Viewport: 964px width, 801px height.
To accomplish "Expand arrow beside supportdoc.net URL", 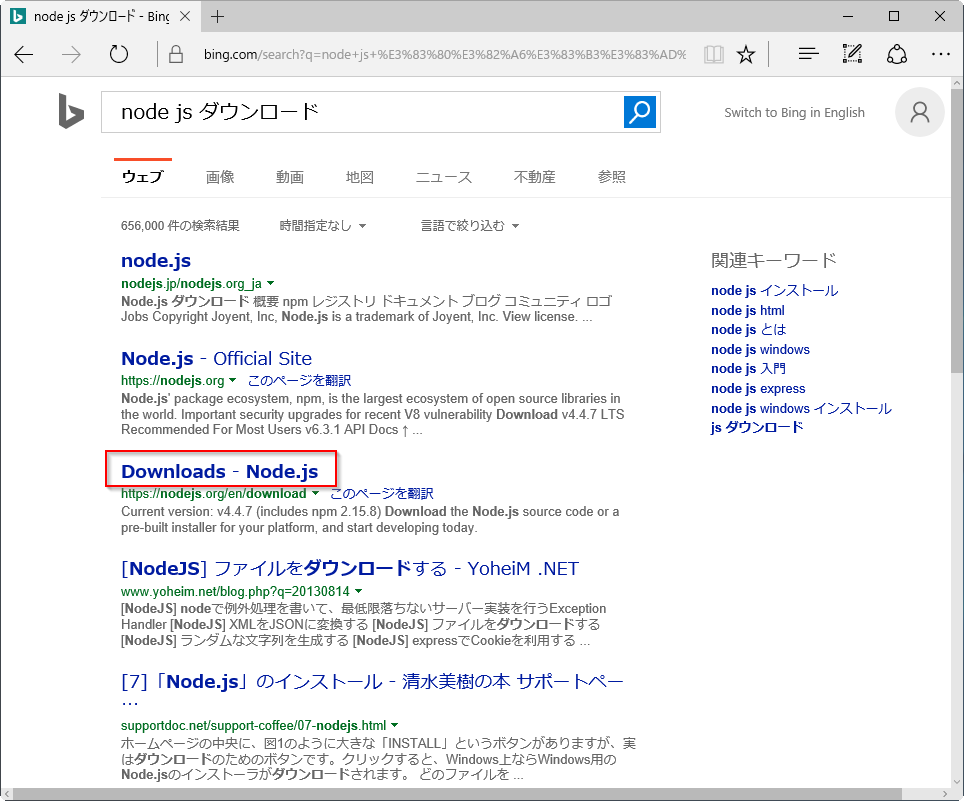I will point(395,725).
